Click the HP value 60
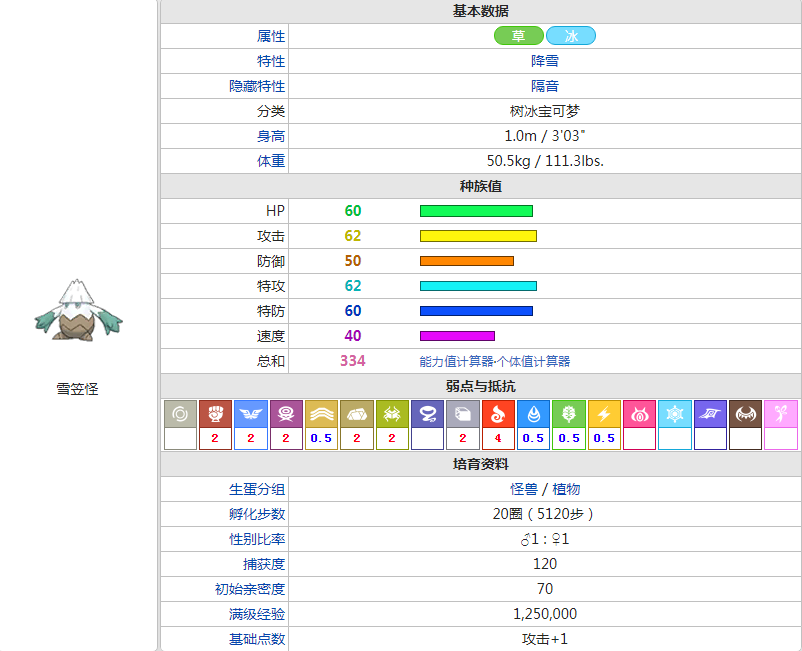The width and height of the screenshot is (802, 651). click(353, 211)
